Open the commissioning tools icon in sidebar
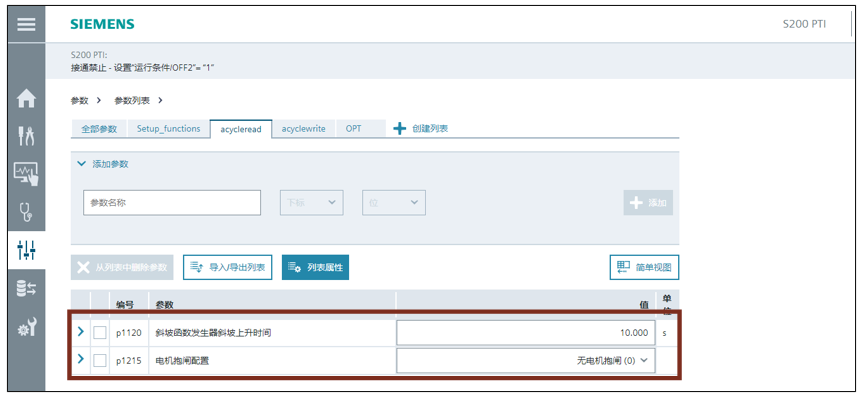This screenshot has width=861, height=396. (26, 136)
